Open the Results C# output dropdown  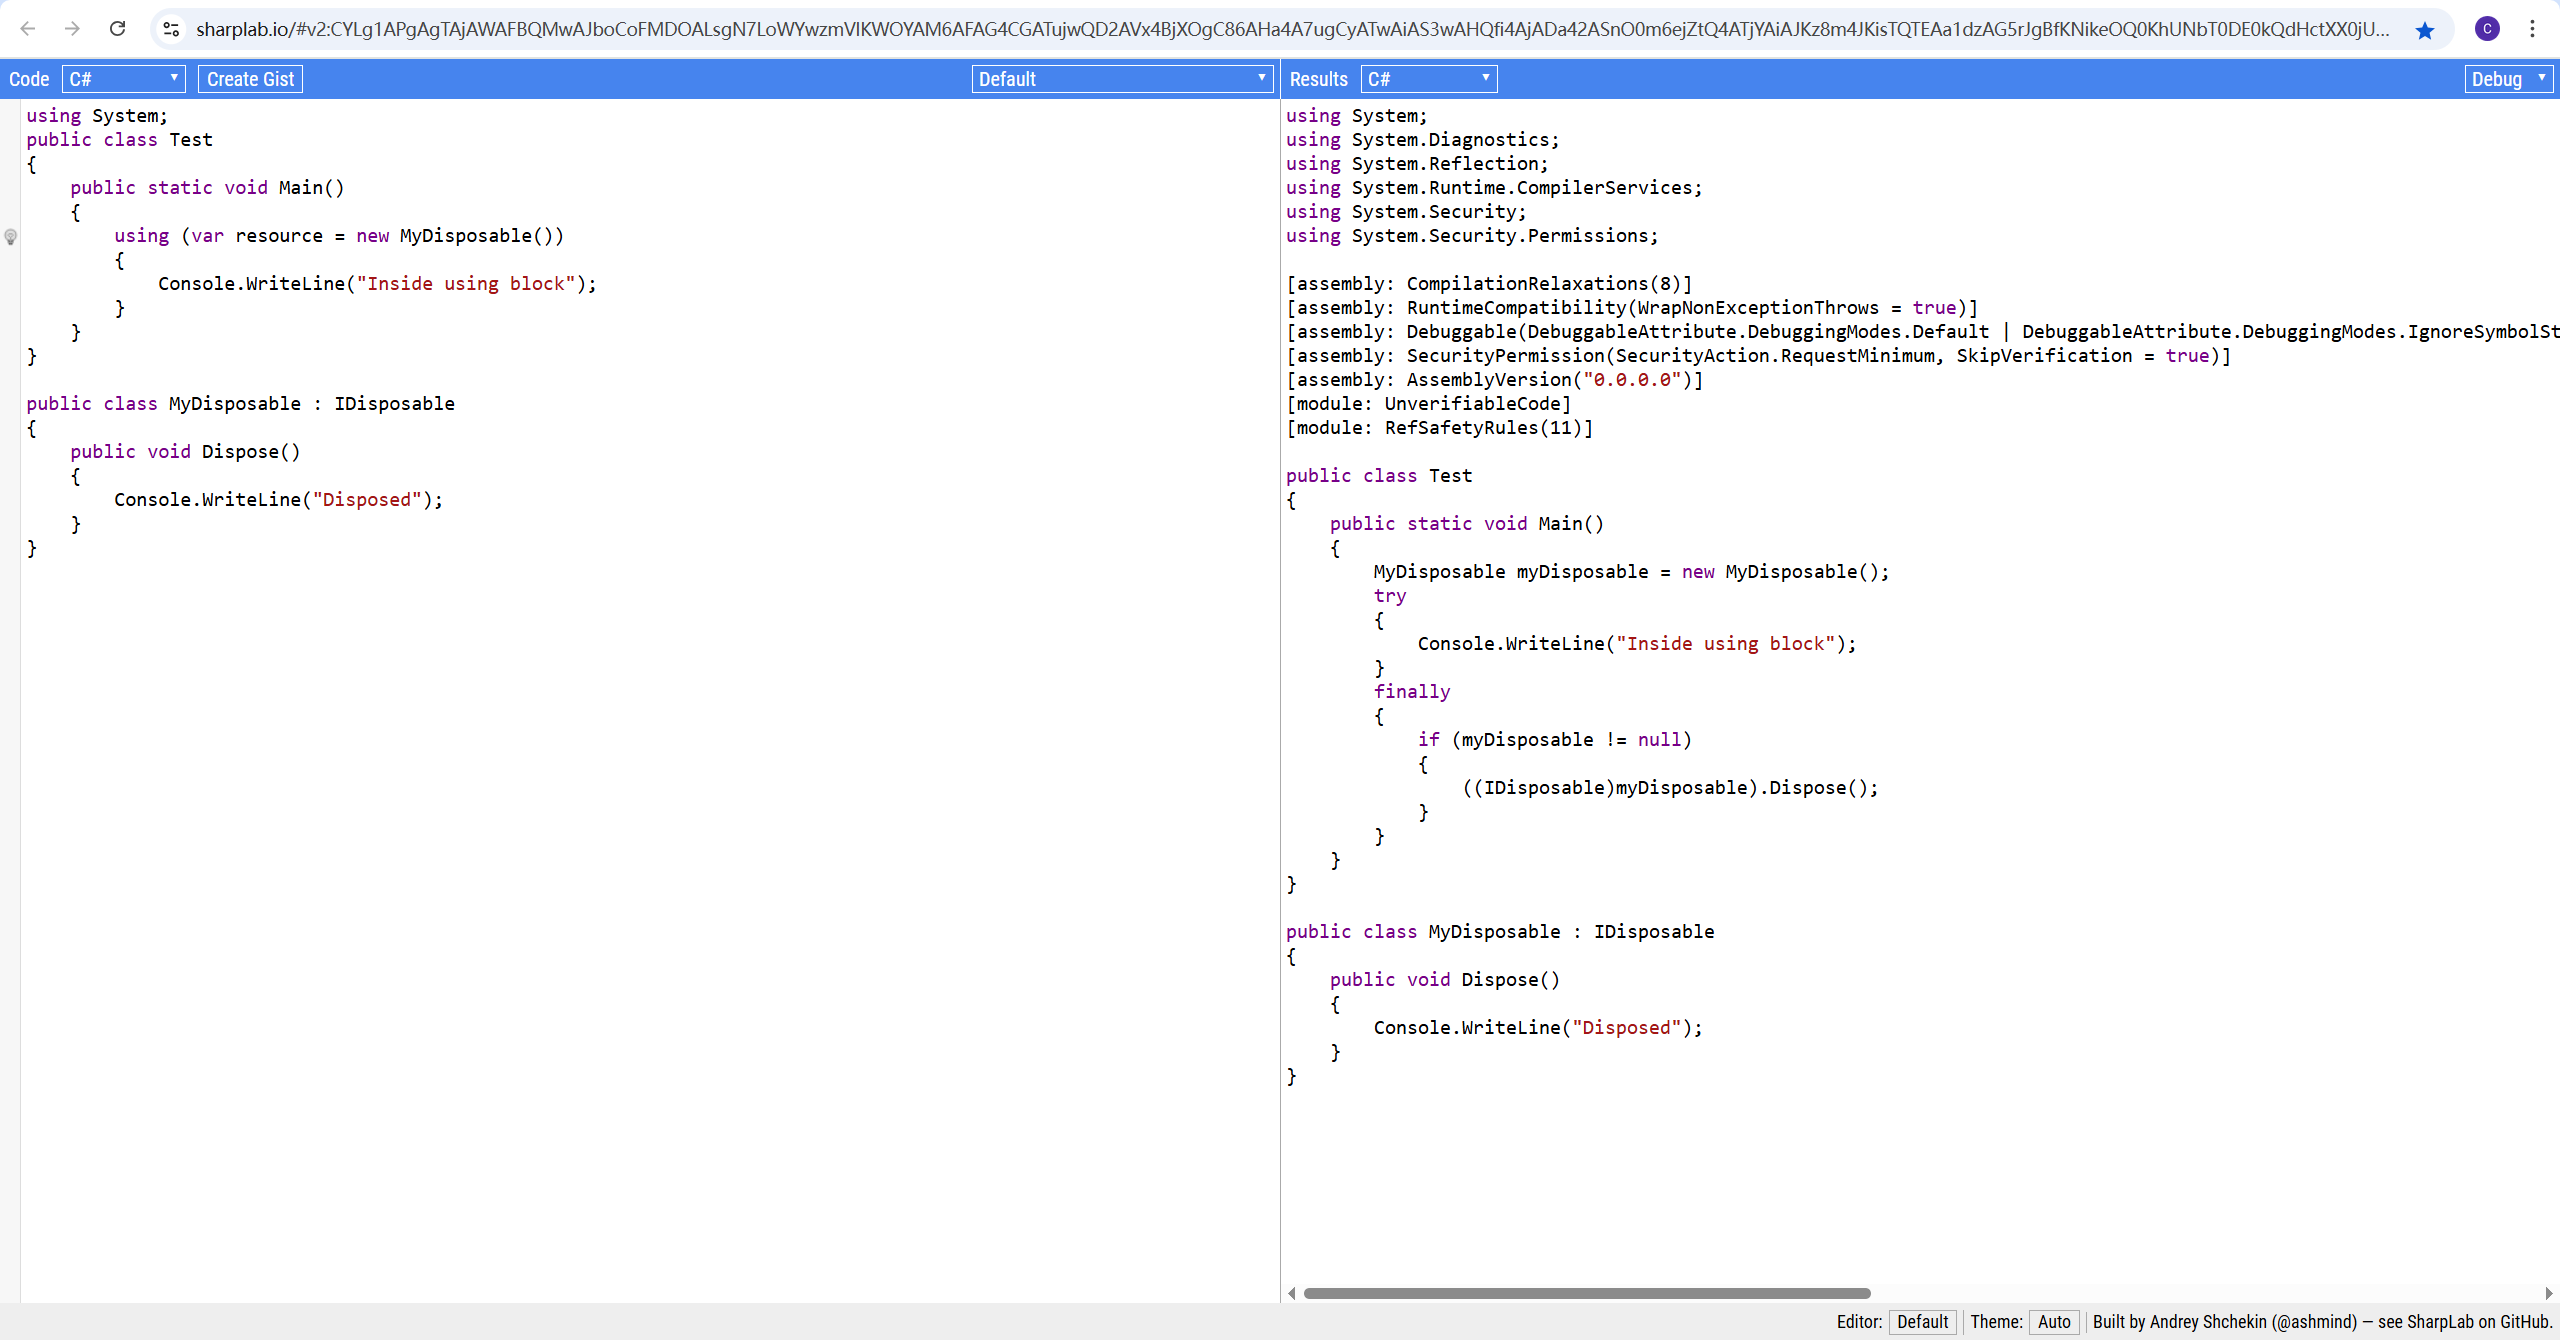click(x=1428, y=79)
